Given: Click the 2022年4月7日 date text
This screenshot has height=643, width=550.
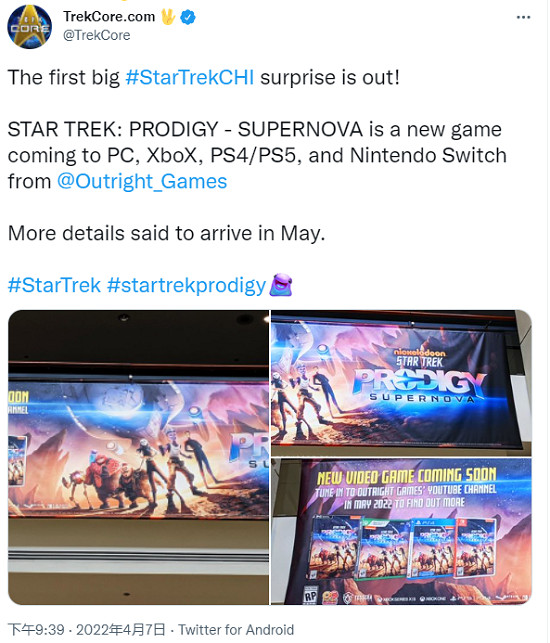Looking at the screenshot, I should click(121, 629).
